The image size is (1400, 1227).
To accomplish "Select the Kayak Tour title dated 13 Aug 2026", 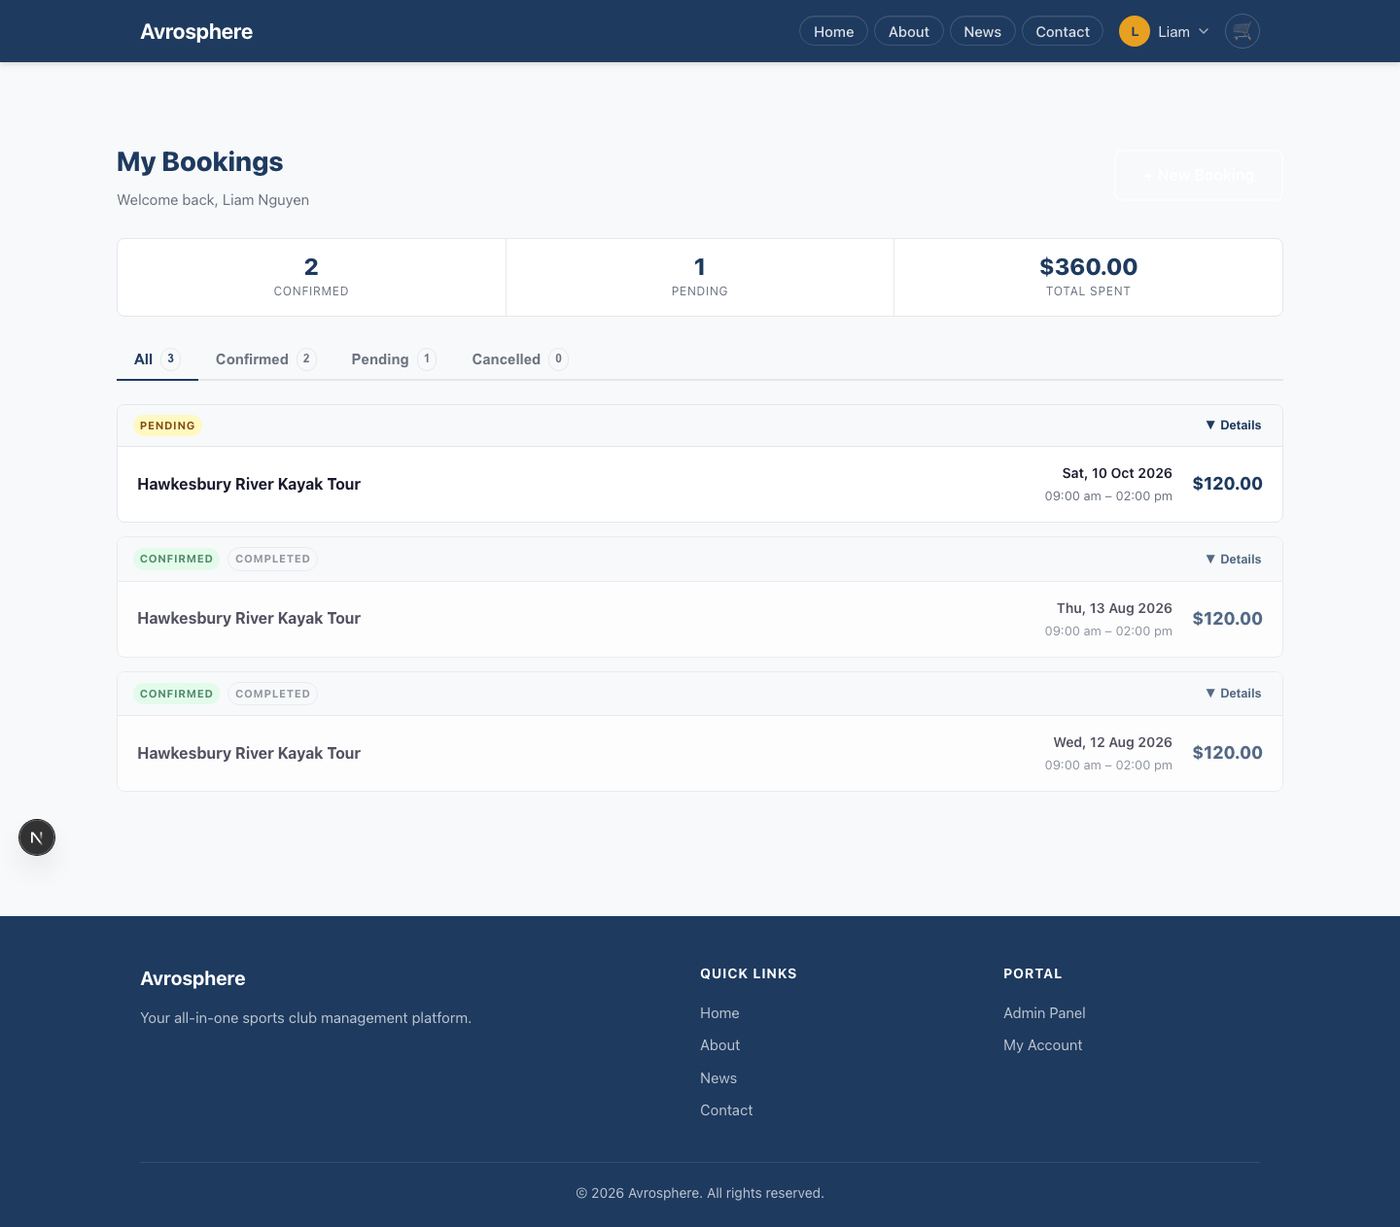I will click(x=249, y=618).
